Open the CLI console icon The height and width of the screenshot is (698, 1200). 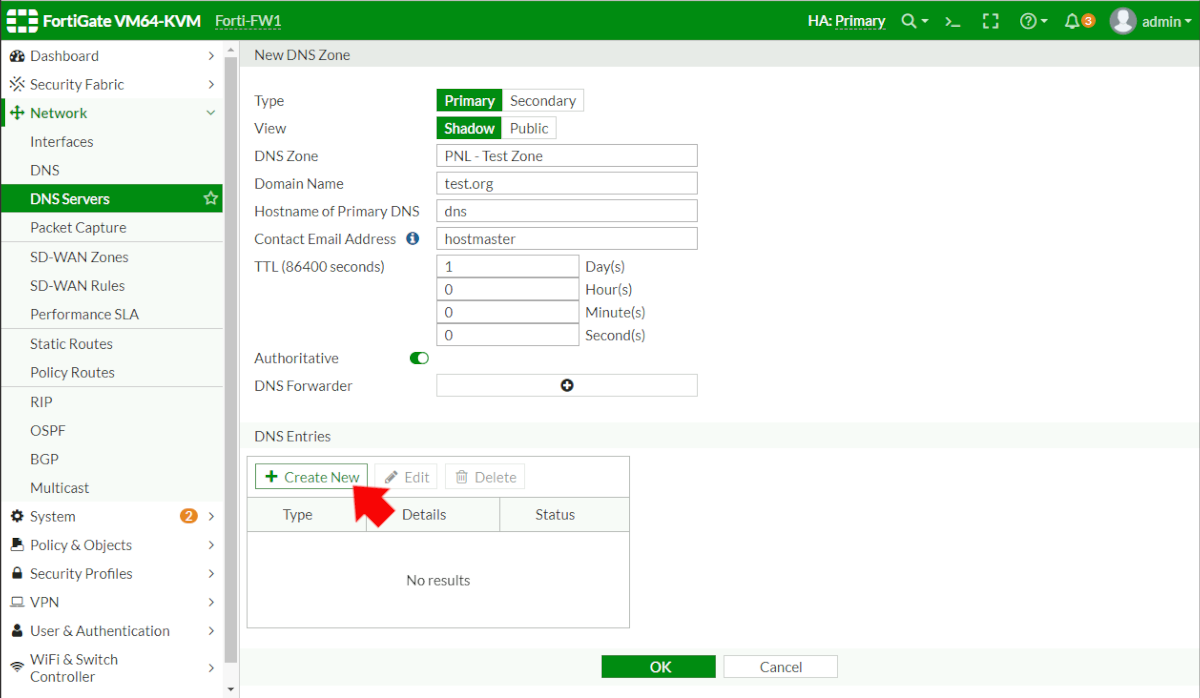coord(952,20)
